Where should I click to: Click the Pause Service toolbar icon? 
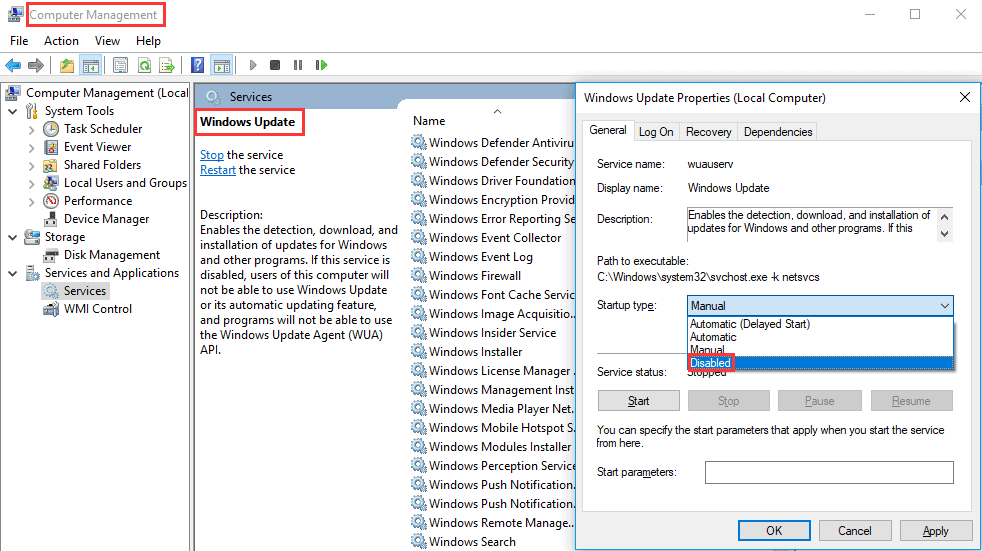coord(298,65)
